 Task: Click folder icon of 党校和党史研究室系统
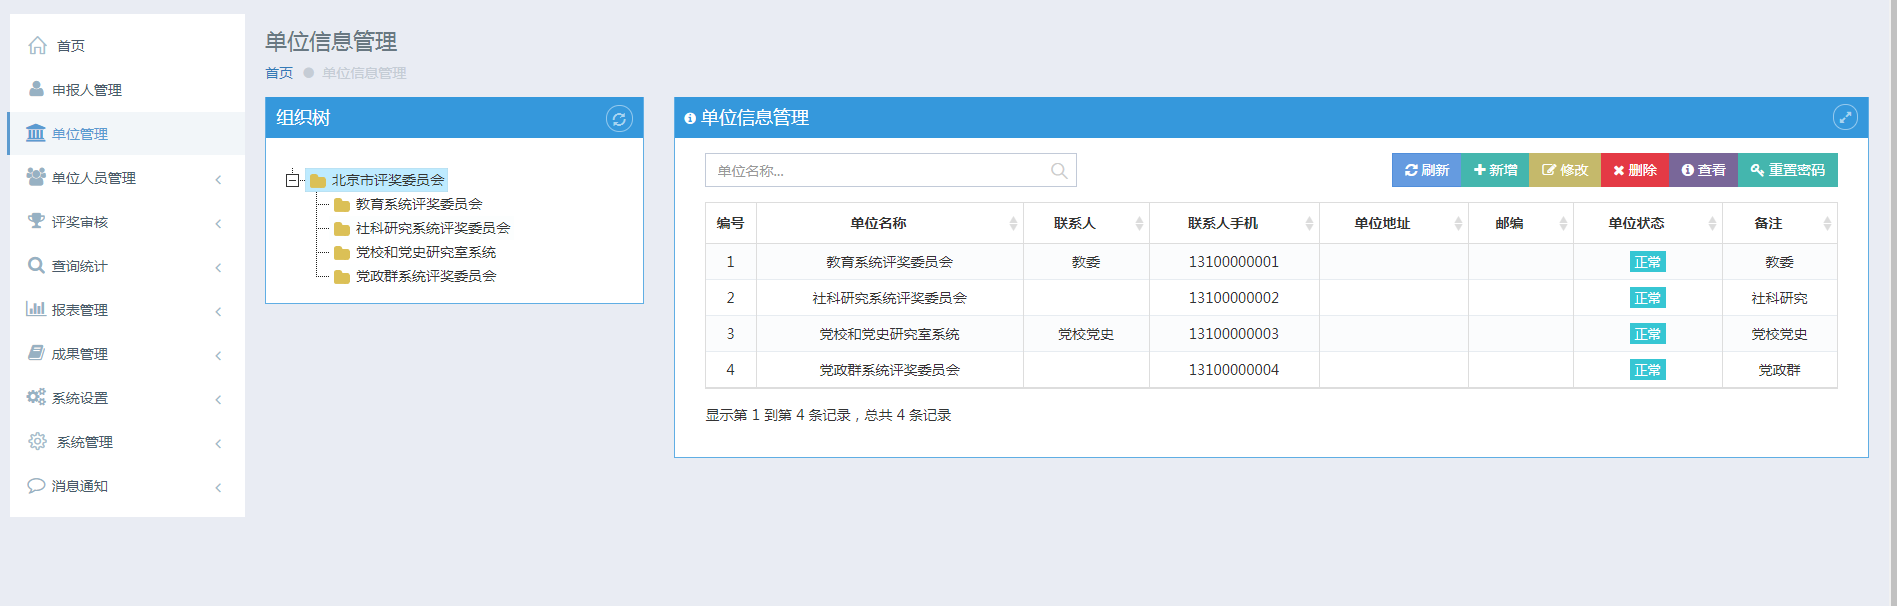click(x=342, y=253)
